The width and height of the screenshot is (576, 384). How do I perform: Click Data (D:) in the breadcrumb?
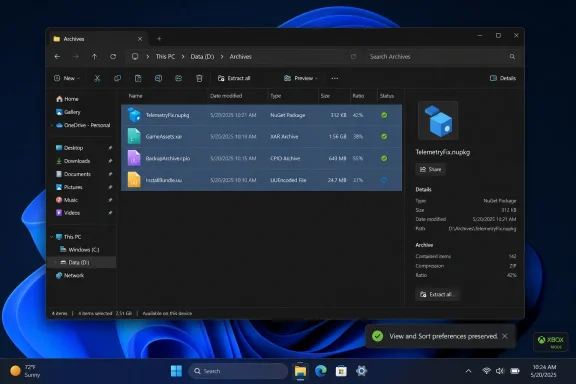click(x=202, y=57)
